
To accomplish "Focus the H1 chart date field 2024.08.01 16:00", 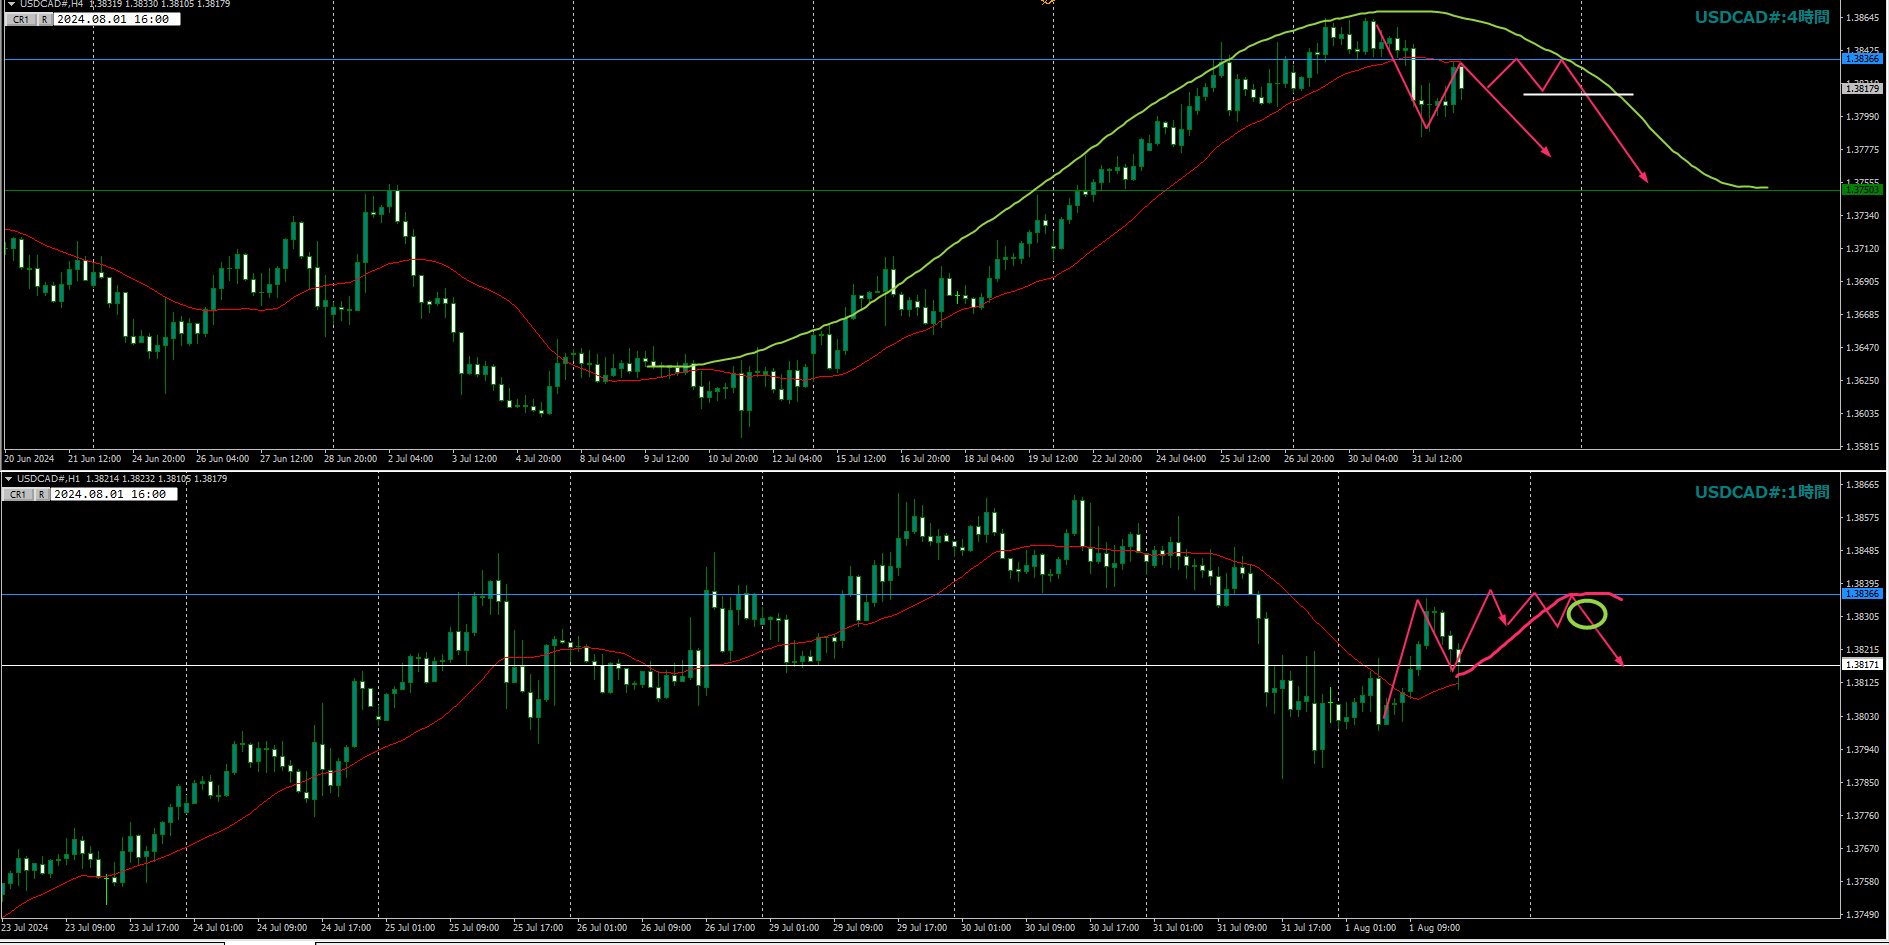I will pyautogui.click(x=113, y=494).
